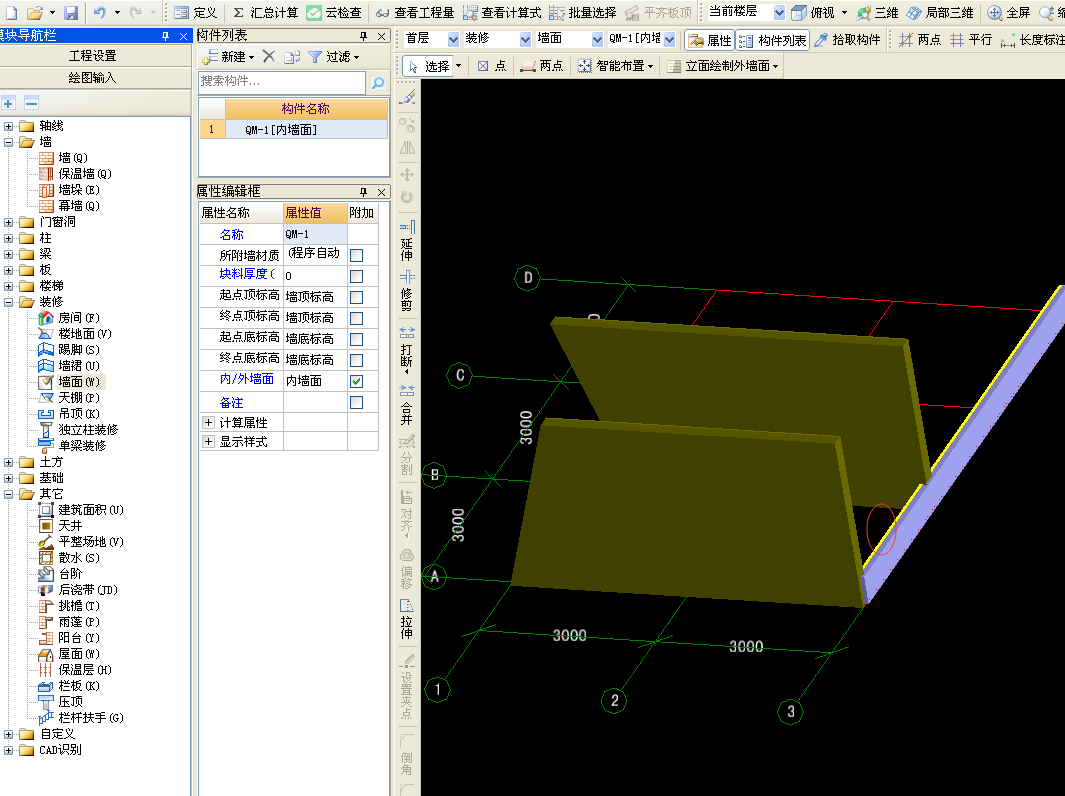Expand the 门窗洞 tree folder
Screen dimensions: 1065x796
tap(8, 222)
